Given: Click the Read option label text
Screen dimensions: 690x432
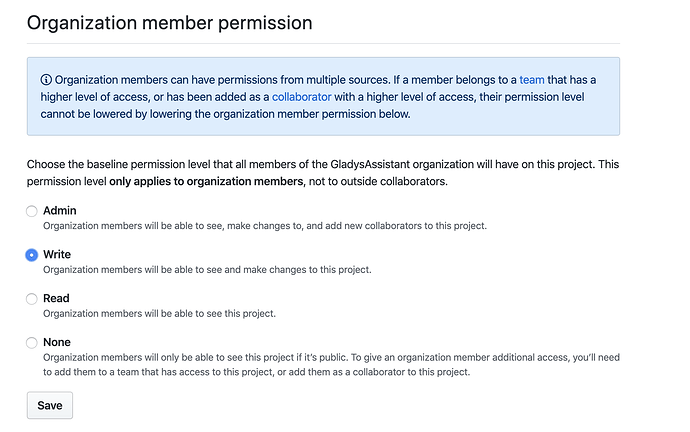Looking at the screenshot, I should [56, 299].
